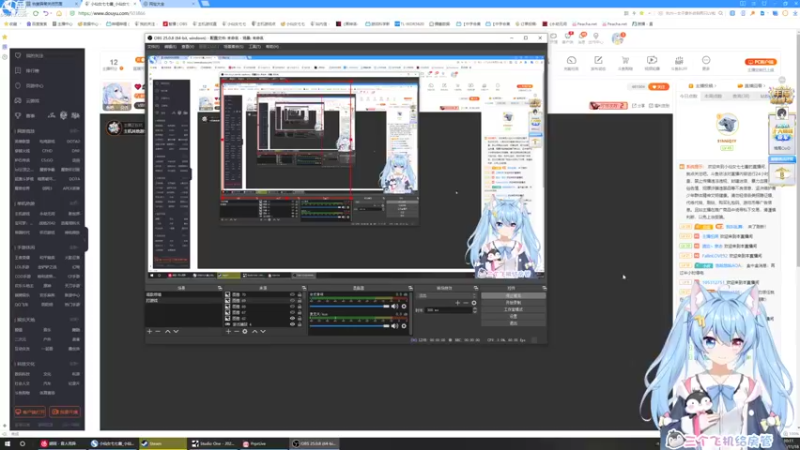The image size is (800, 450).
Task: Go to the browser home page icon
Action: (59, 13)
